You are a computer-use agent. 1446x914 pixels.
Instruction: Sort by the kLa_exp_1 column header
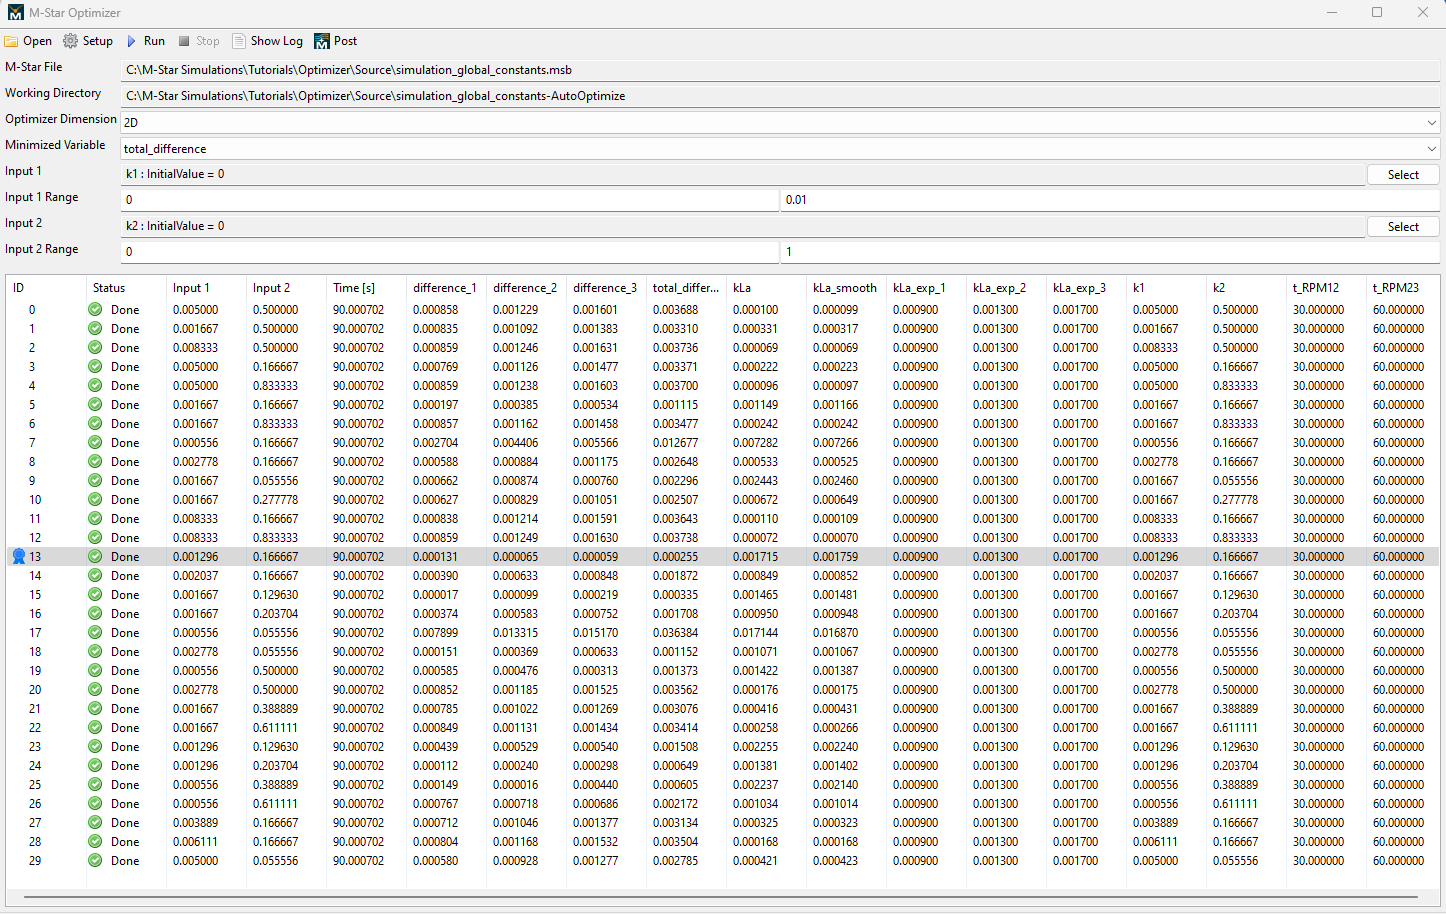[x=926, y=288]
